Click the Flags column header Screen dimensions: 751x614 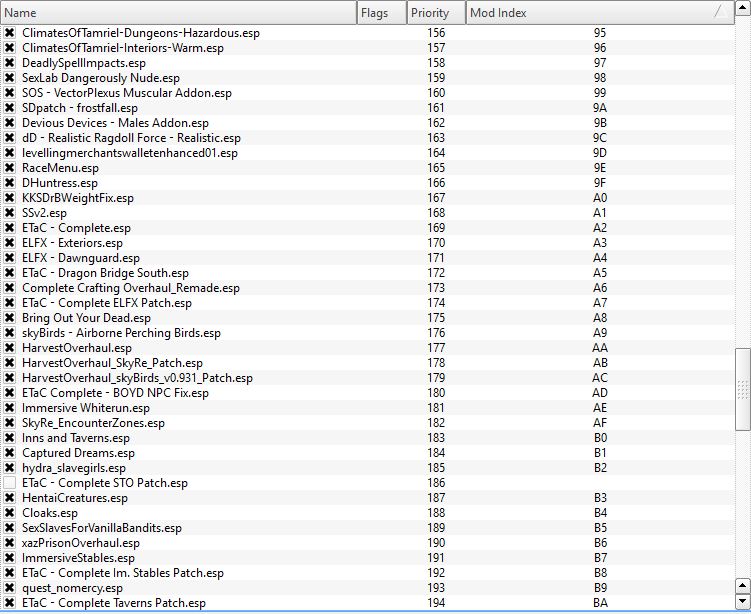(x=381, y=13)
